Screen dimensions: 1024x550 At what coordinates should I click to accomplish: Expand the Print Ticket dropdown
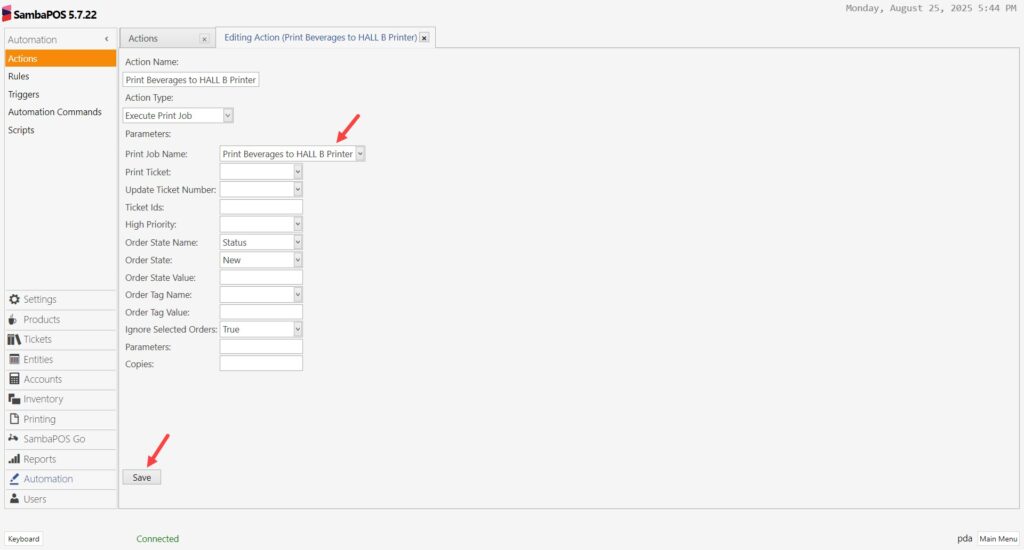tap(298, 172)
